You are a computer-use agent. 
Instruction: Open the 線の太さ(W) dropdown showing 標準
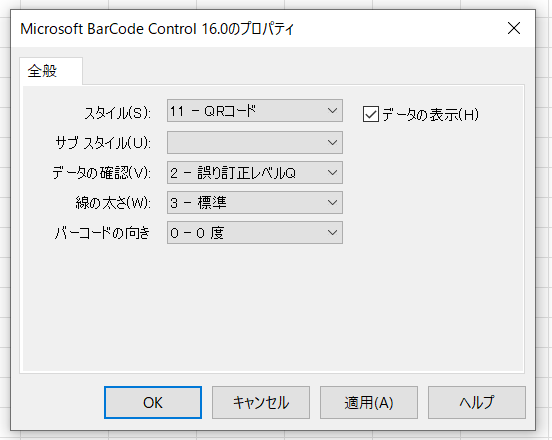point(255,202)
